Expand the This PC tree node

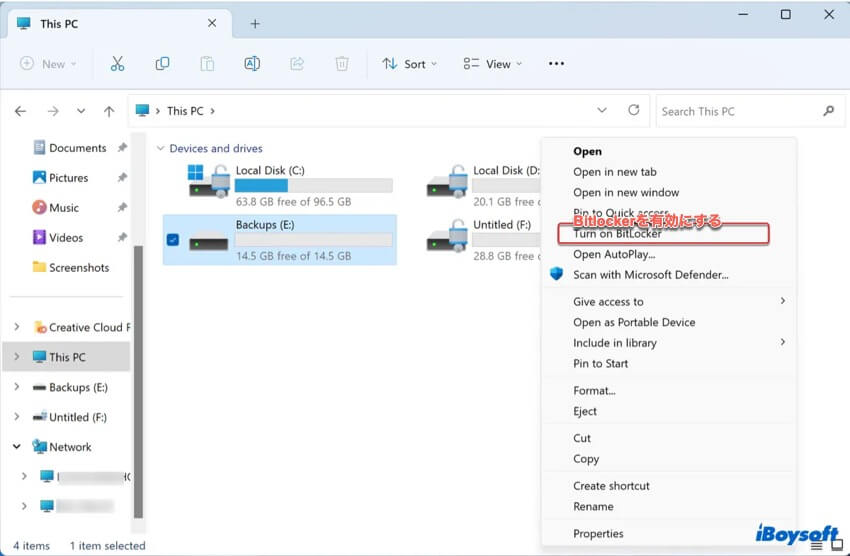(x=17, y=357)
